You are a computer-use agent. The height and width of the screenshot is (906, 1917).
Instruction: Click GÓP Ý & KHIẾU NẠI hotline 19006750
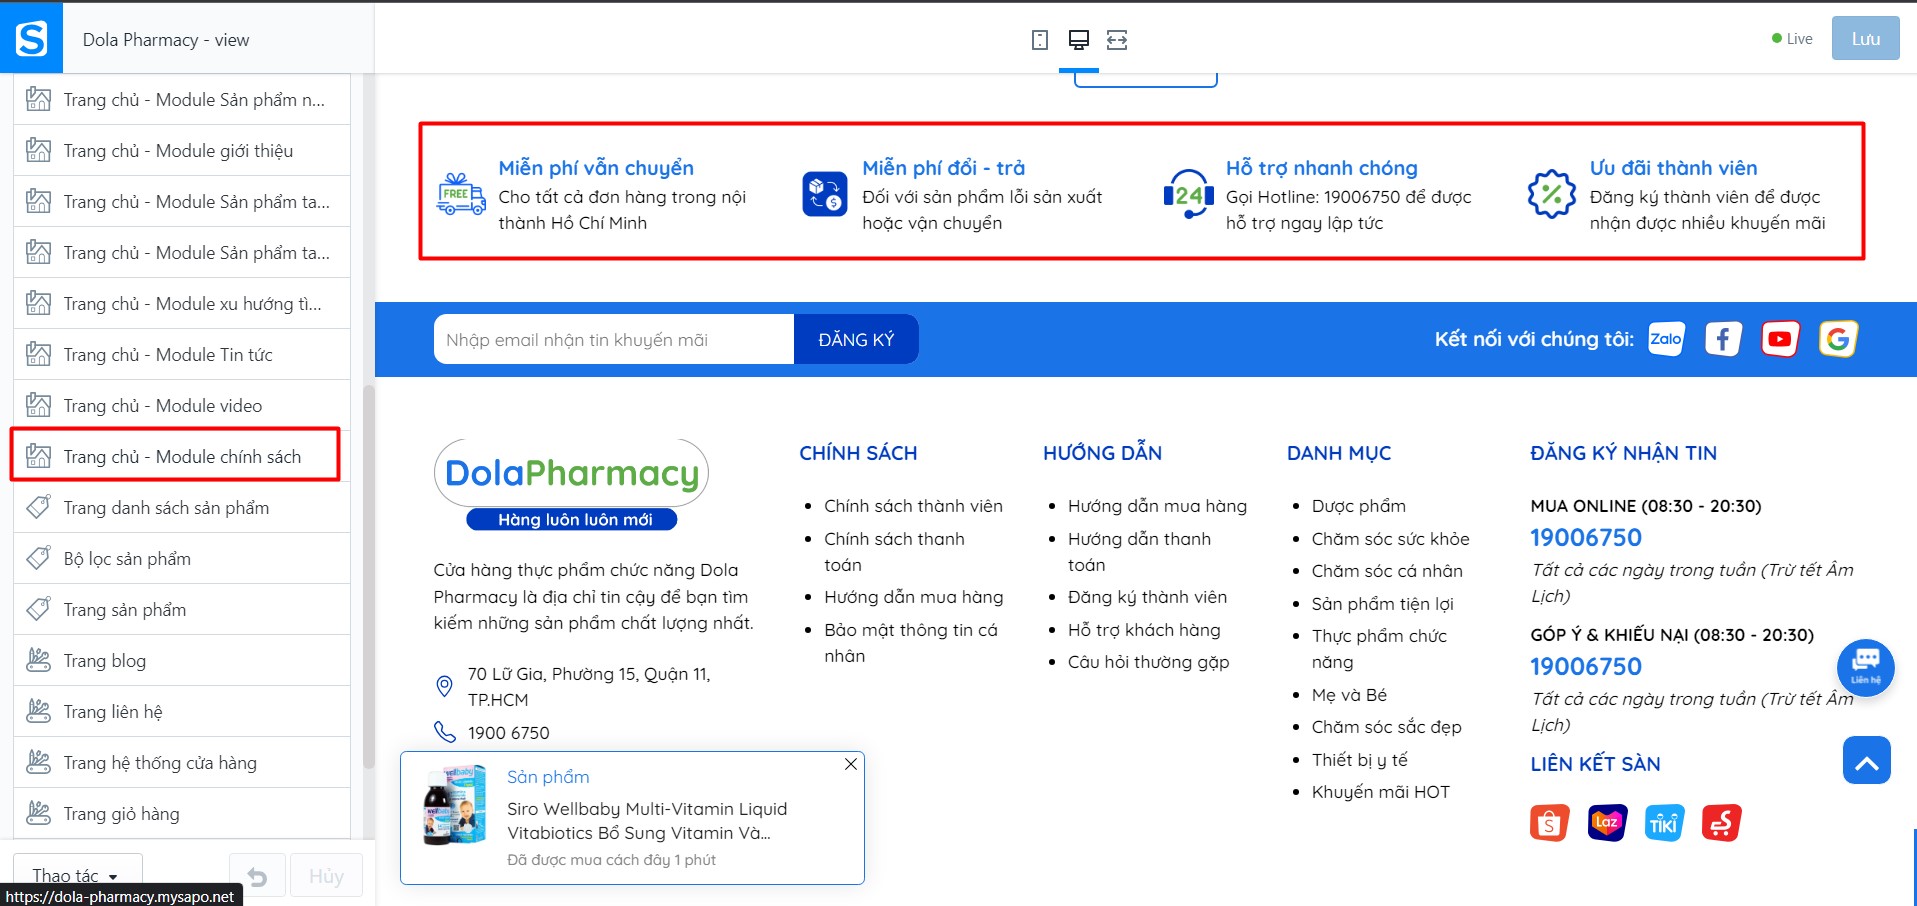click(x=1586, y=667)
